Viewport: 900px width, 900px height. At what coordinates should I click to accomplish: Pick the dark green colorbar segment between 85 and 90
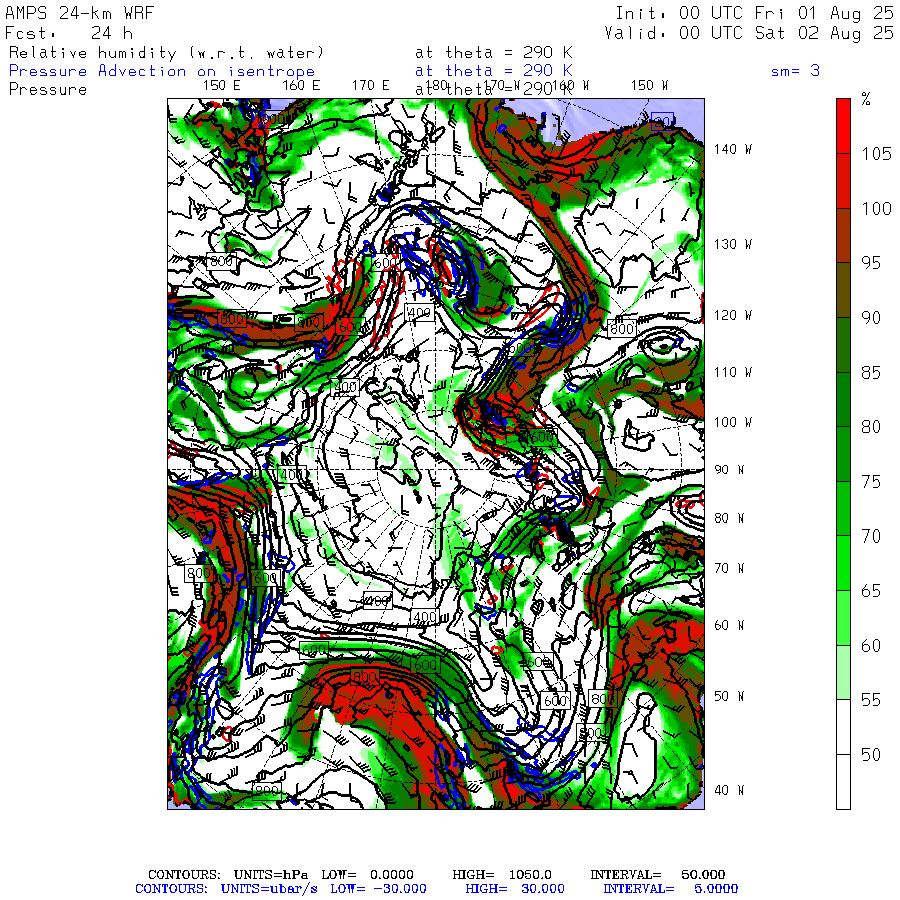coord(843,344)
